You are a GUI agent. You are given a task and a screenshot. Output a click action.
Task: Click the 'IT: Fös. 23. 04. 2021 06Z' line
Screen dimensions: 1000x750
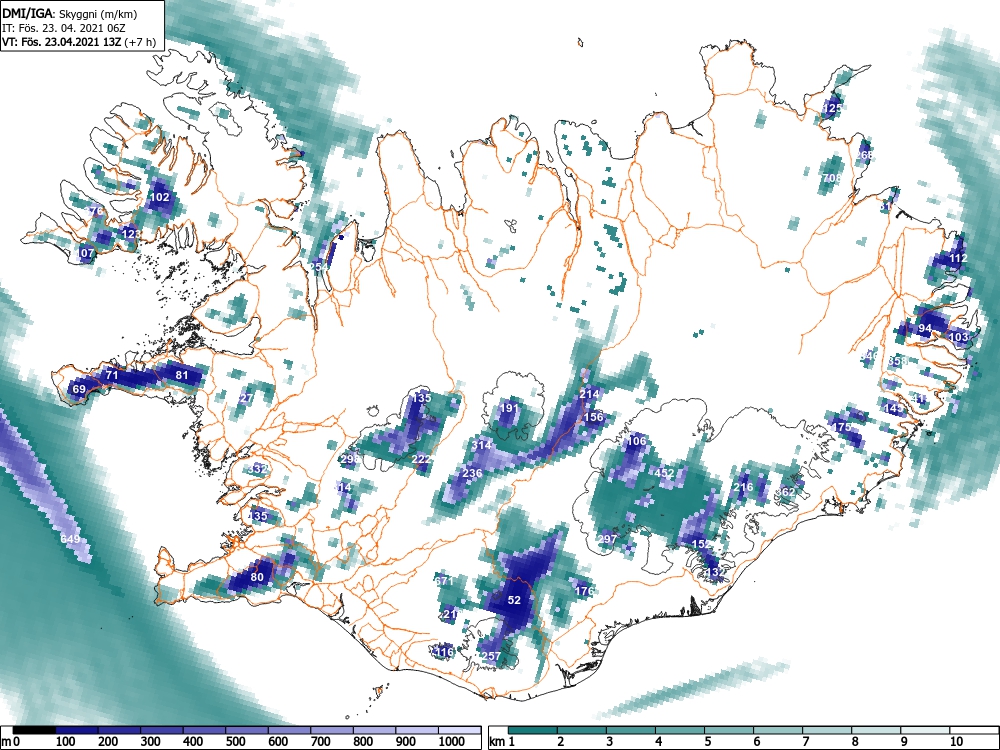[65, 28]
